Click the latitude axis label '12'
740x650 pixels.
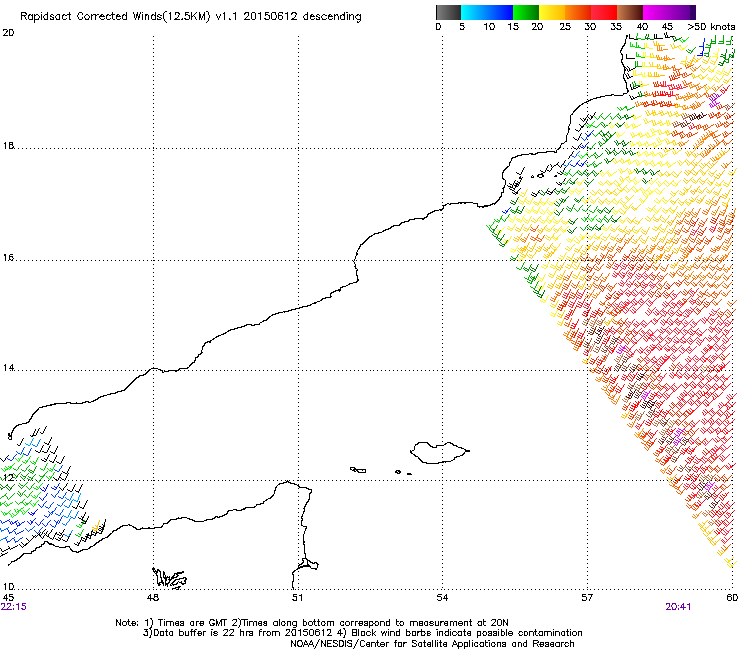[8, 478]
